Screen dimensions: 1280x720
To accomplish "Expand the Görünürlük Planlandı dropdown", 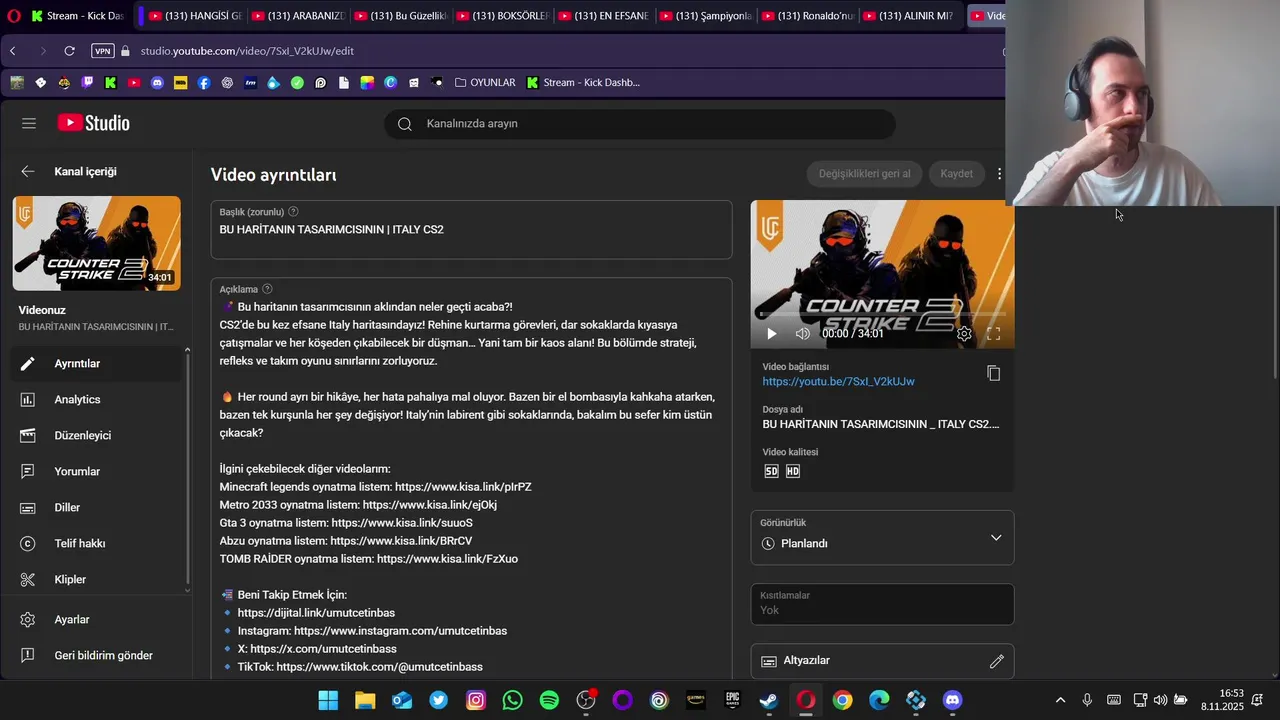I will point(882,538).
